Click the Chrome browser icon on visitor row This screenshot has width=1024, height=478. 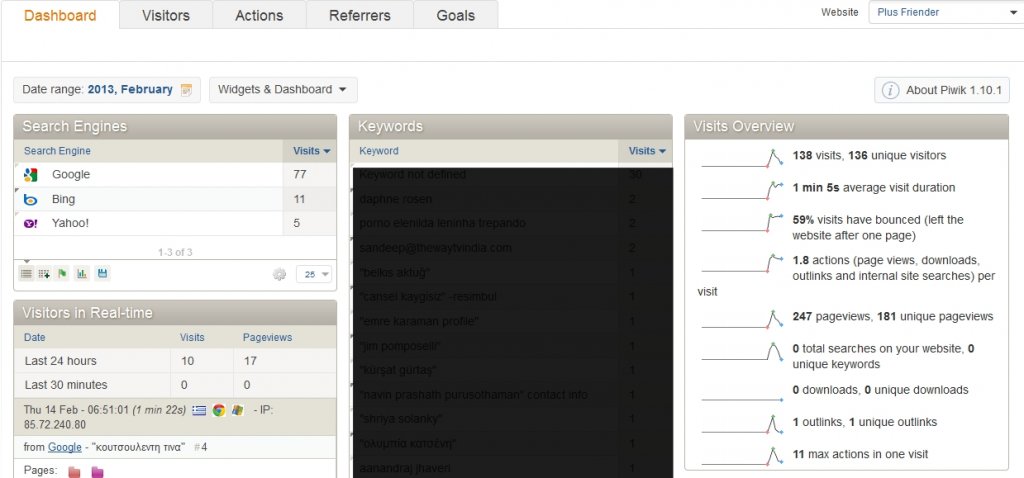click(219, 410)
